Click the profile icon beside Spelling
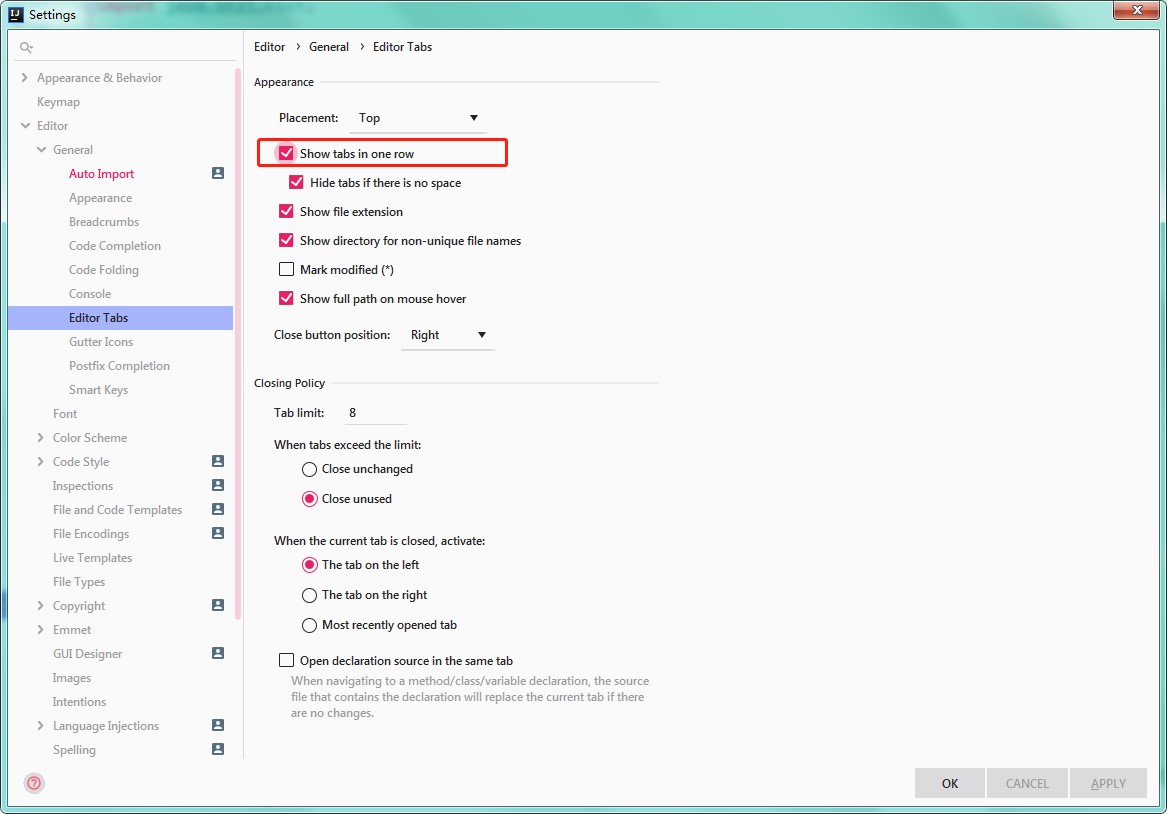 (218, 749)
